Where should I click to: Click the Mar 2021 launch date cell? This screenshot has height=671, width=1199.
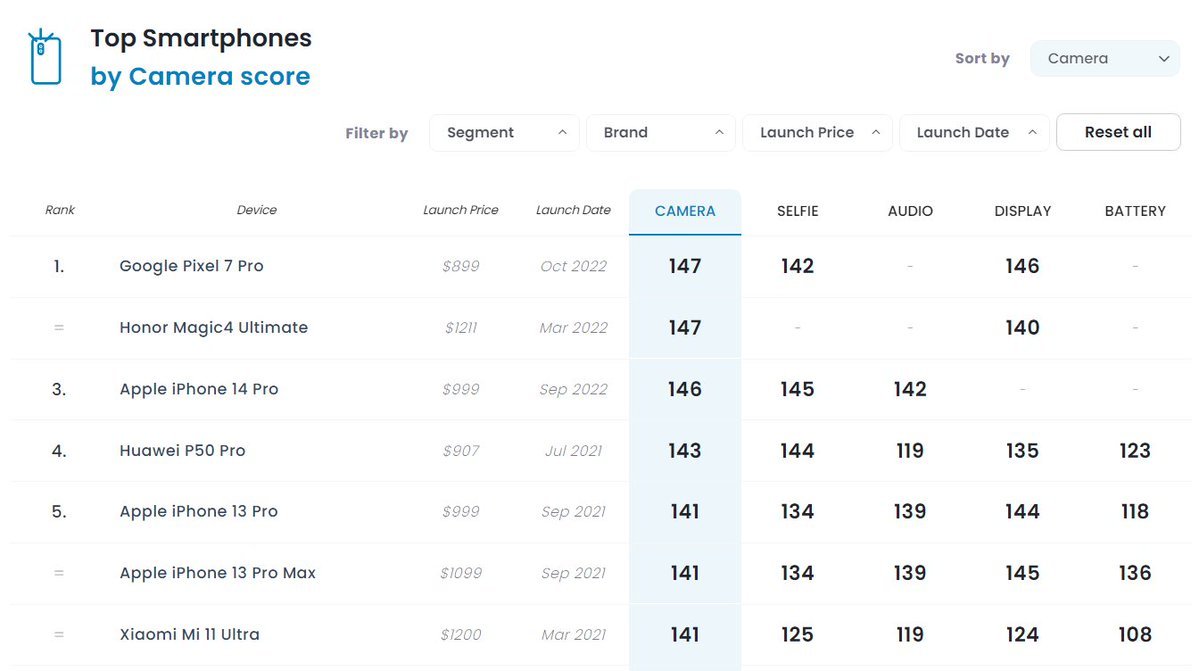573,634
